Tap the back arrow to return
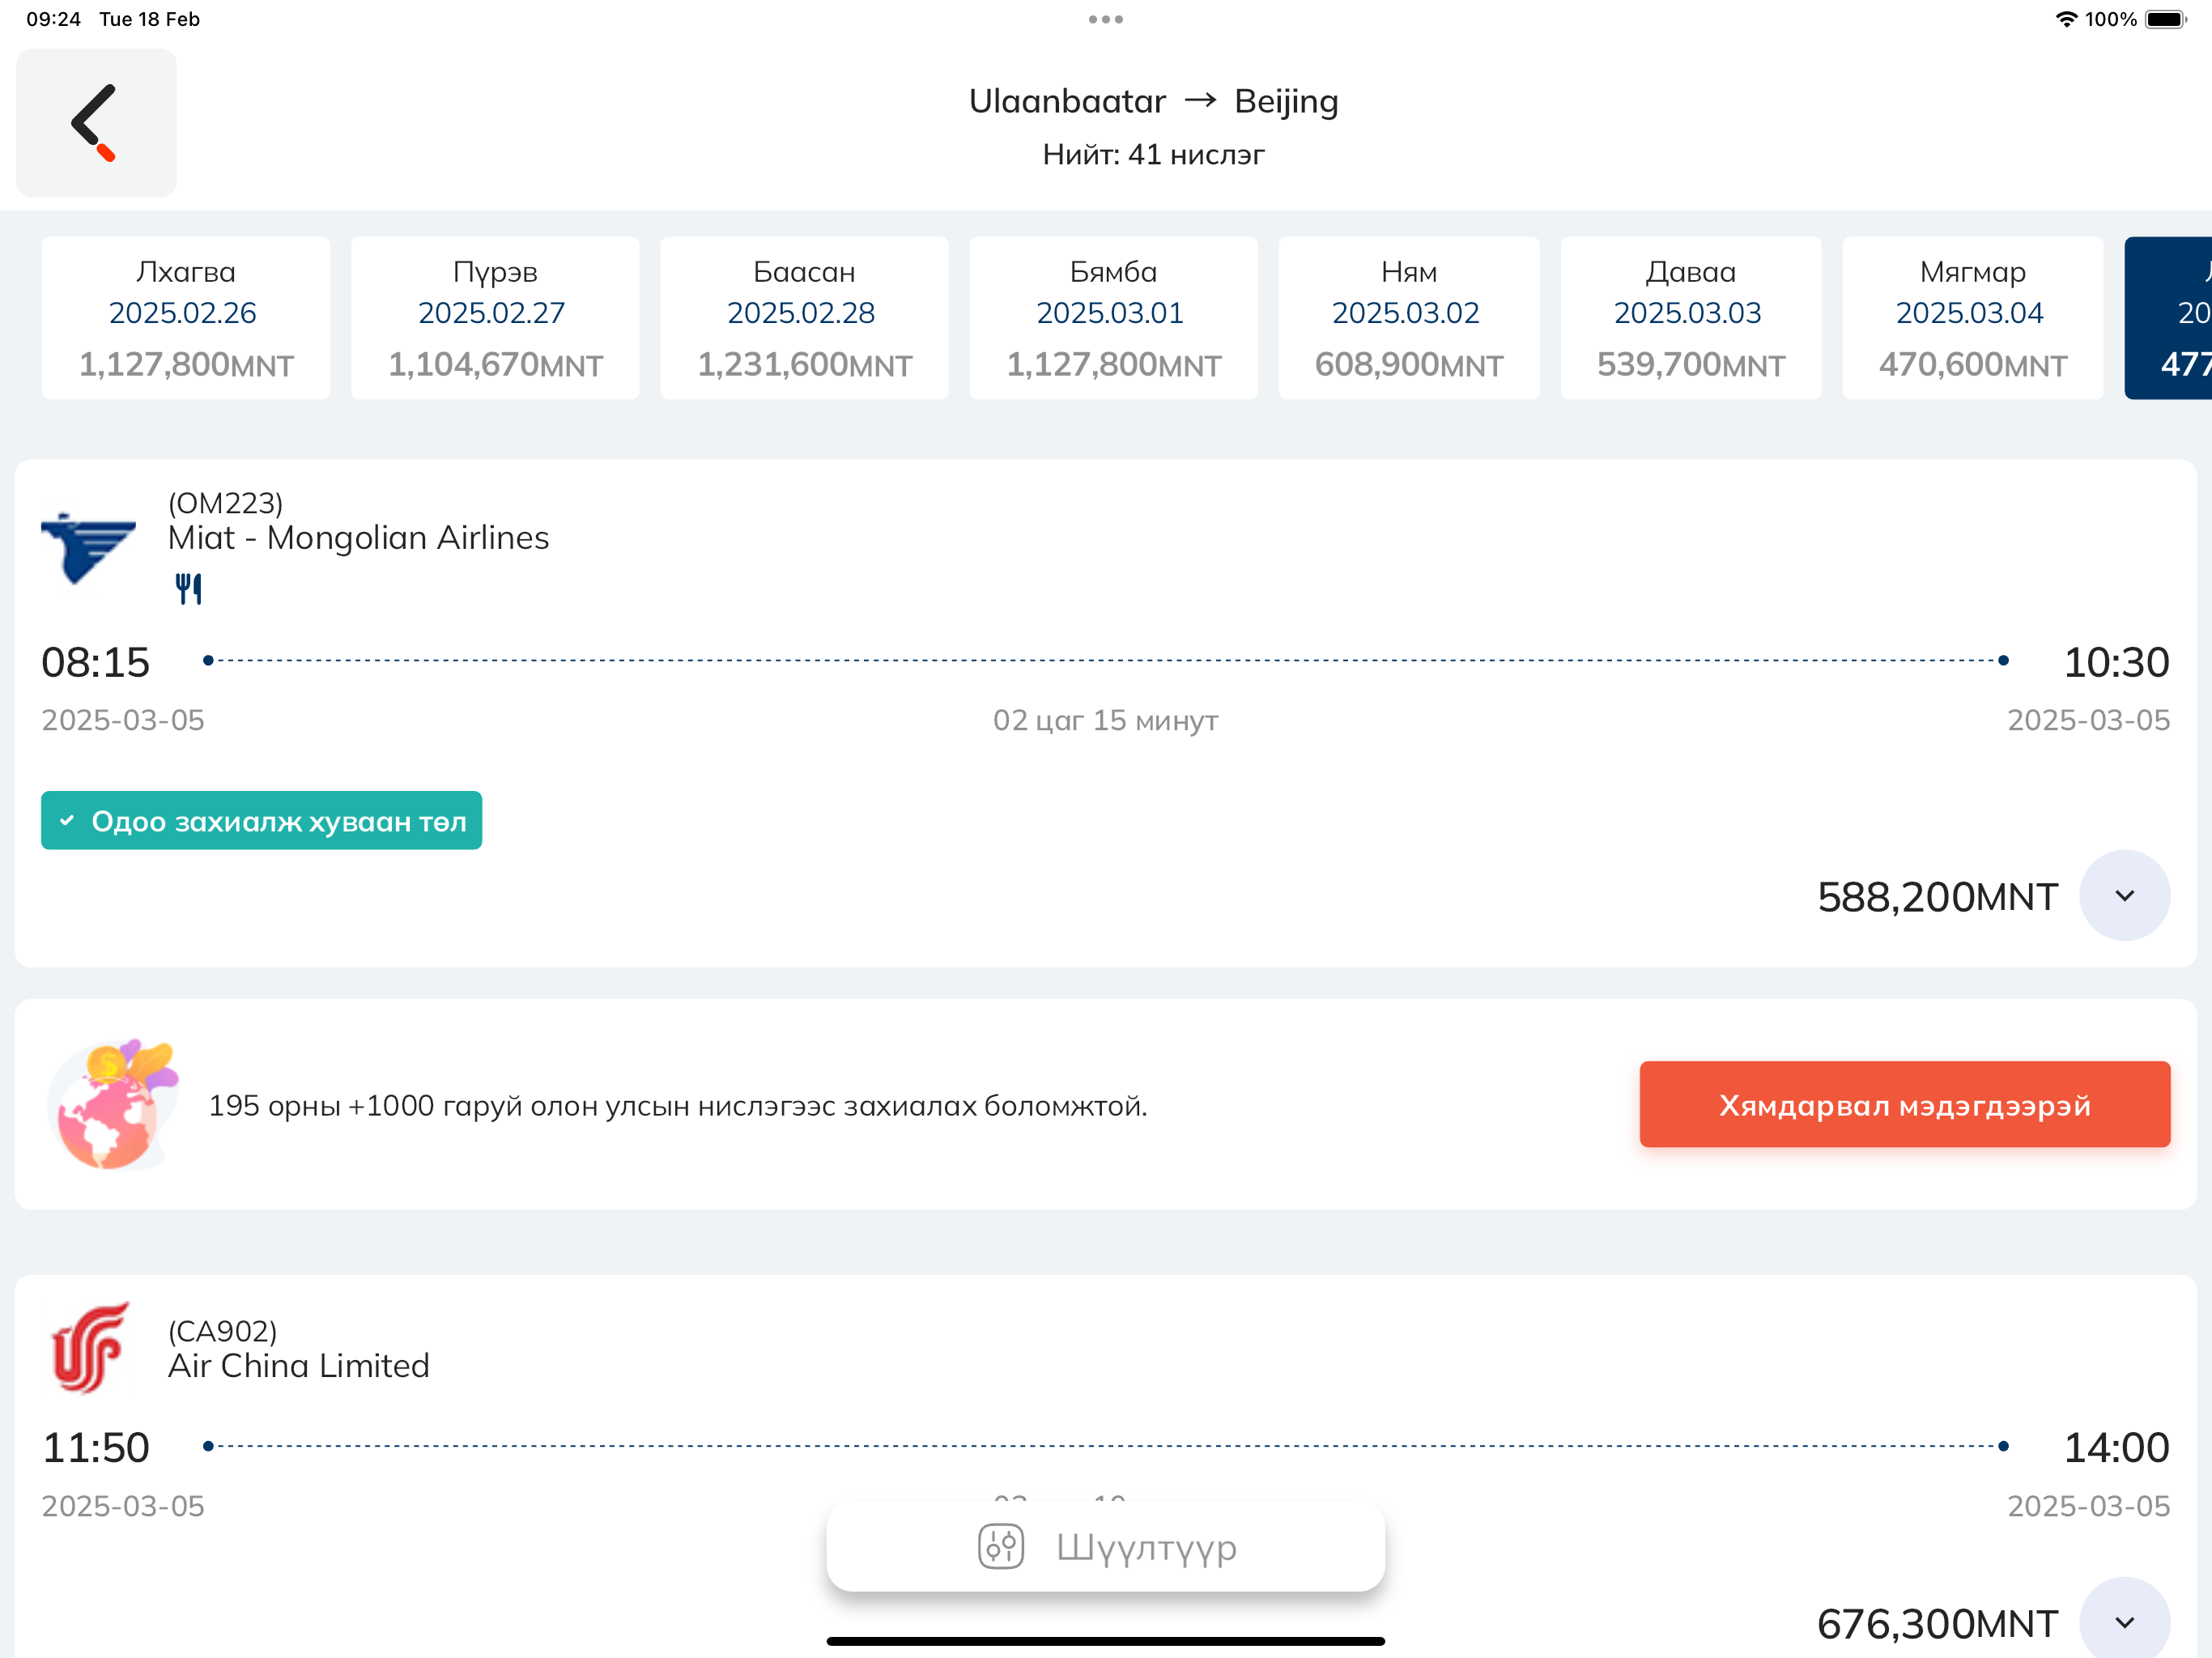2212x1658 pixels. 95,122
